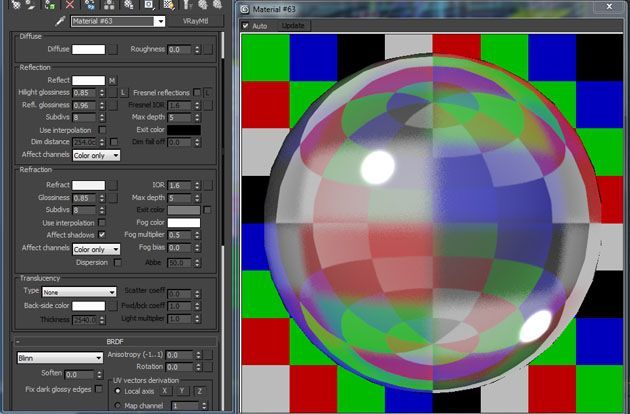Click the refraction Glossiness map slot button

click(113, 198)
